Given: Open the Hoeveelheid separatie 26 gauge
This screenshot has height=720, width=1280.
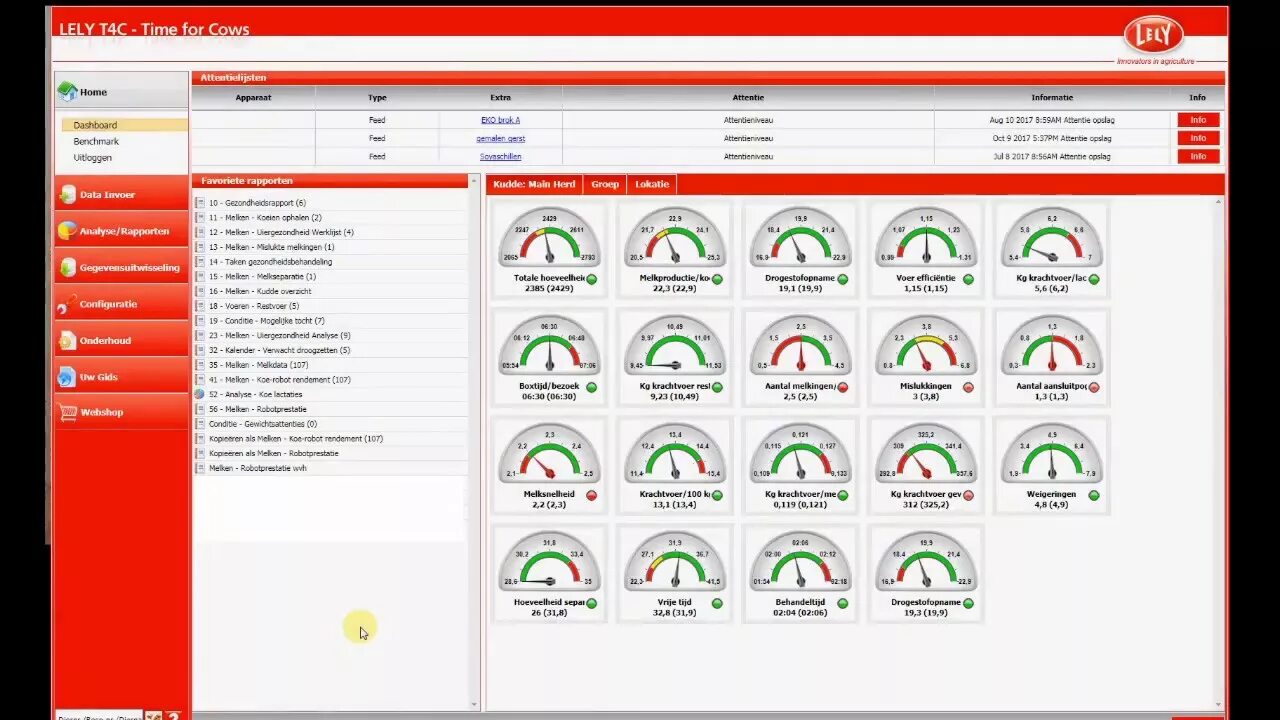Looking at the screenshot, I should [x=549, y=574].
